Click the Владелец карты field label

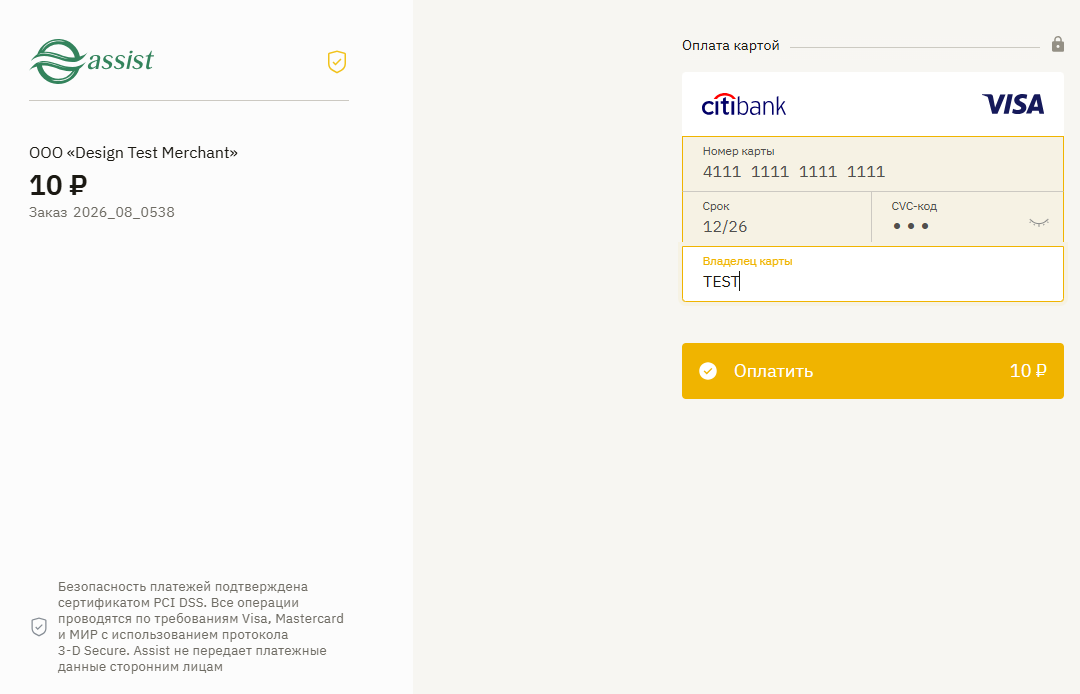[747, 261]
